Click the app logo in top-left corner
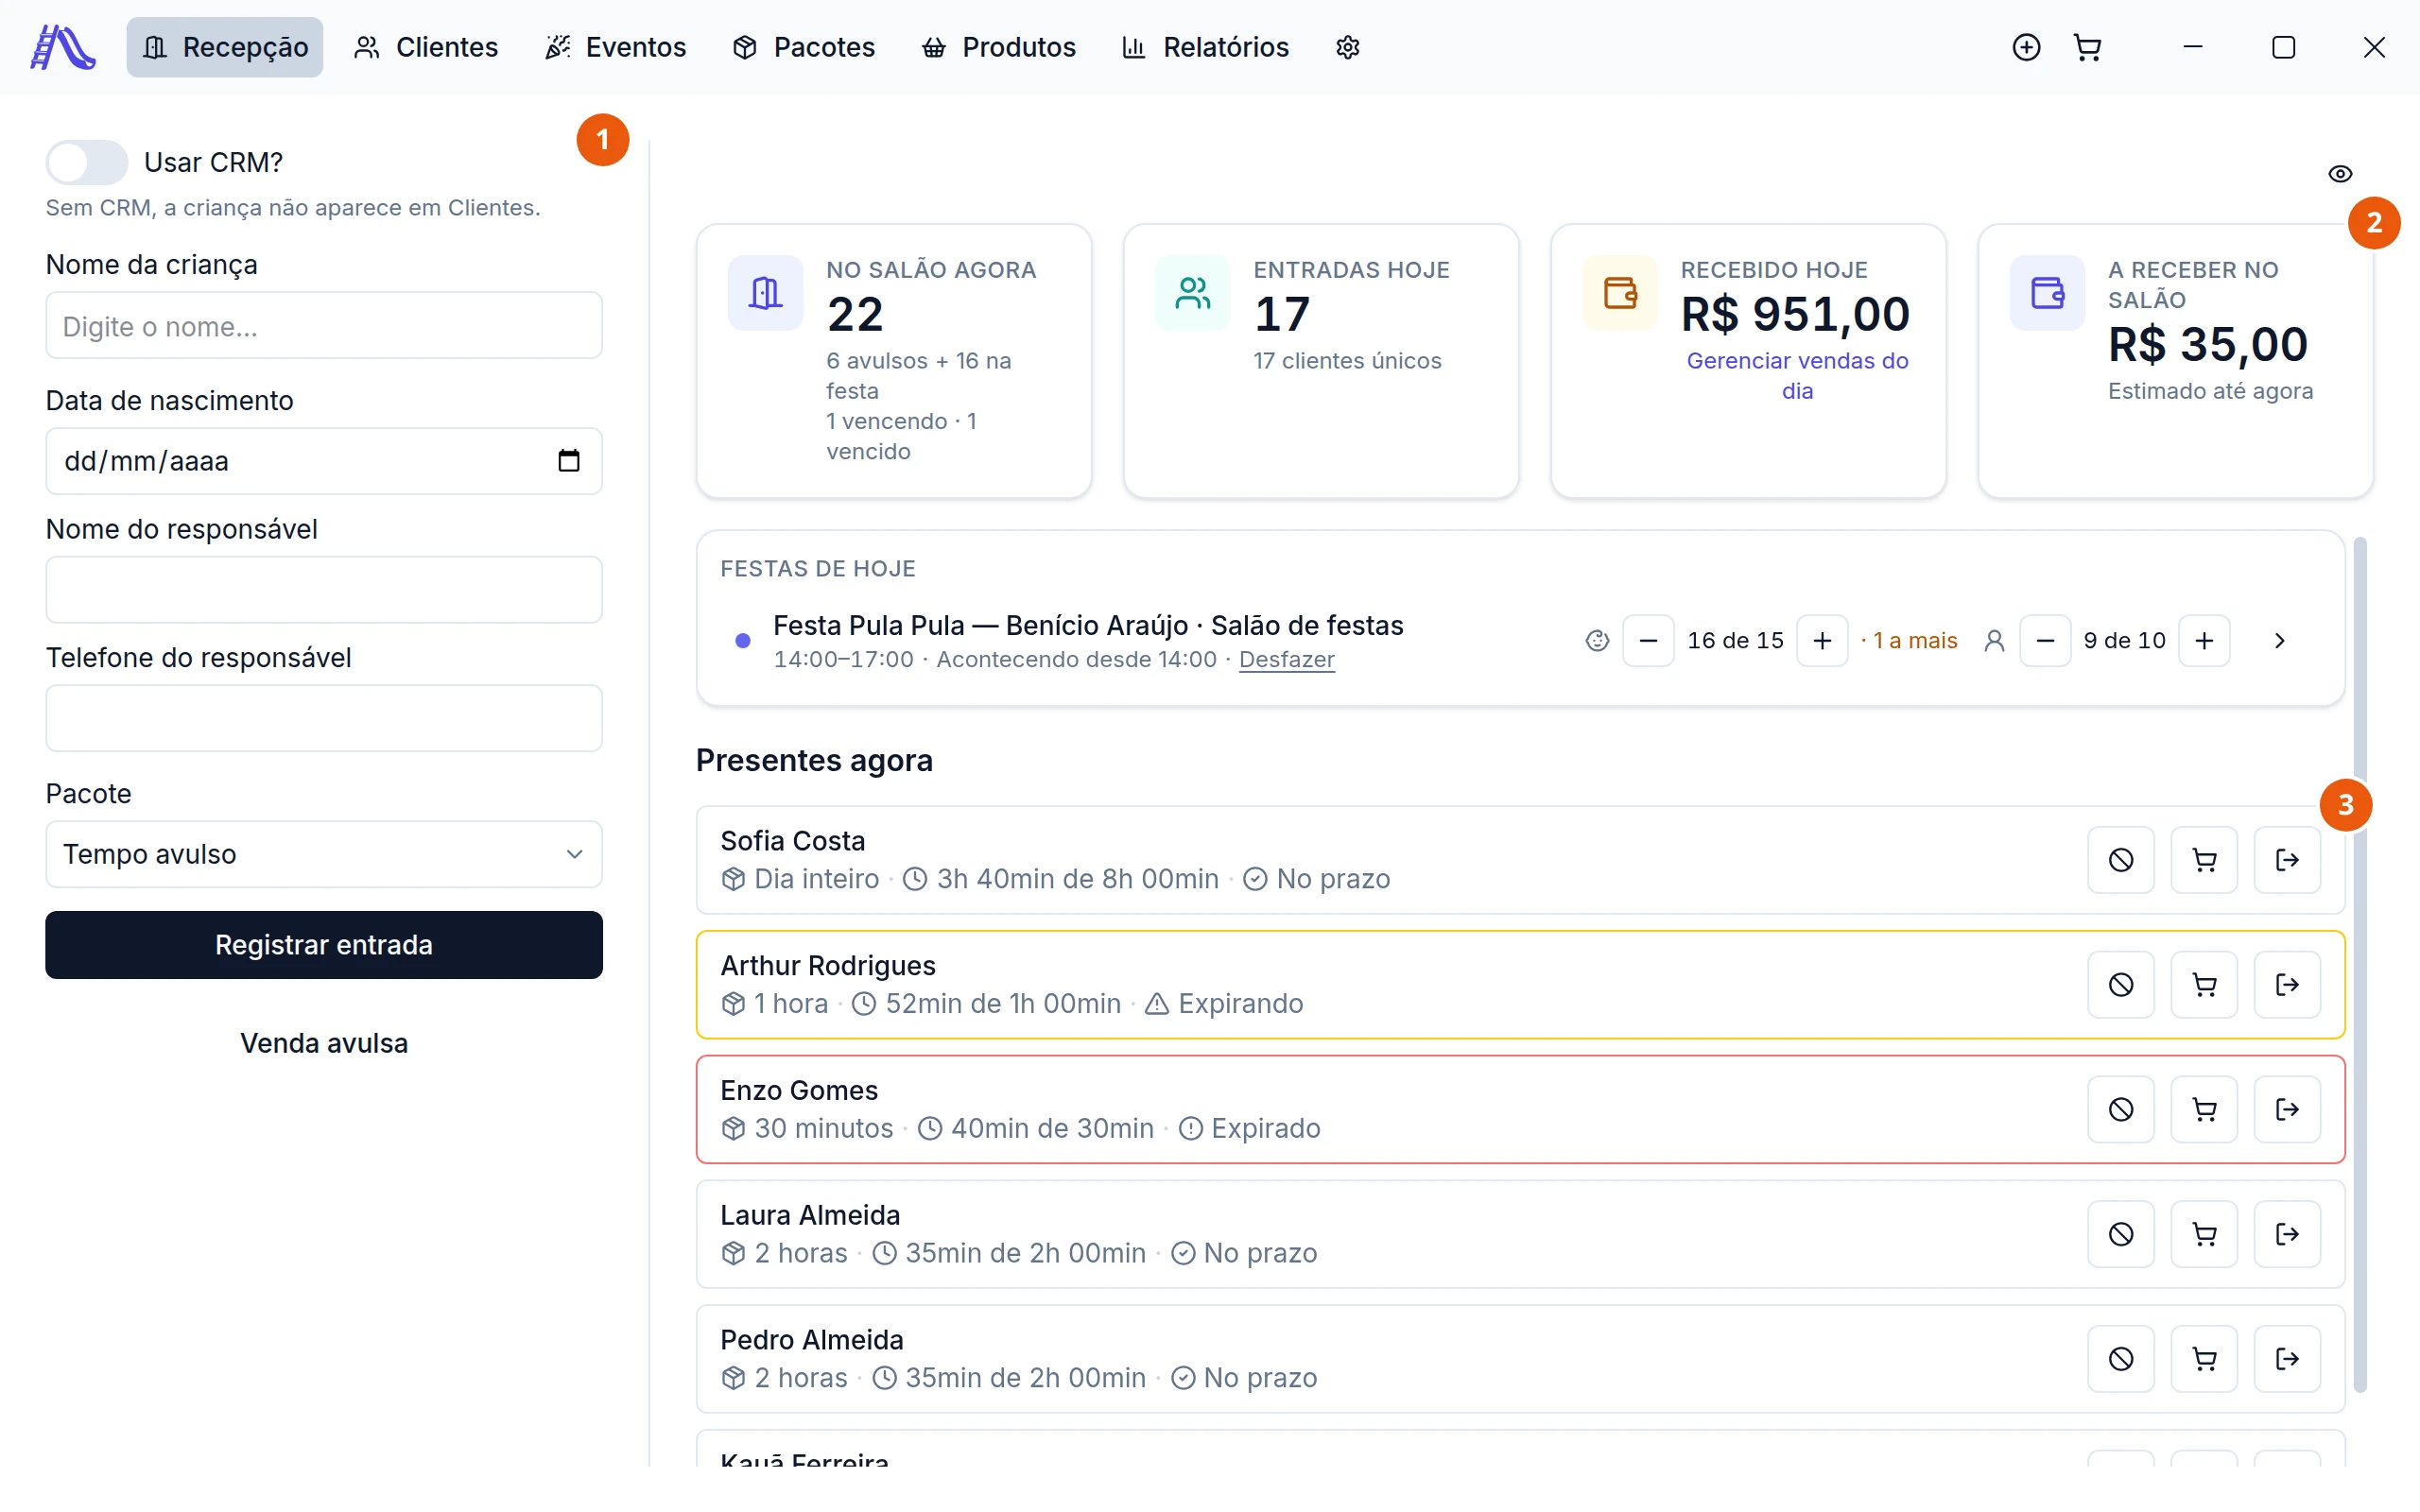 point(63,47)
